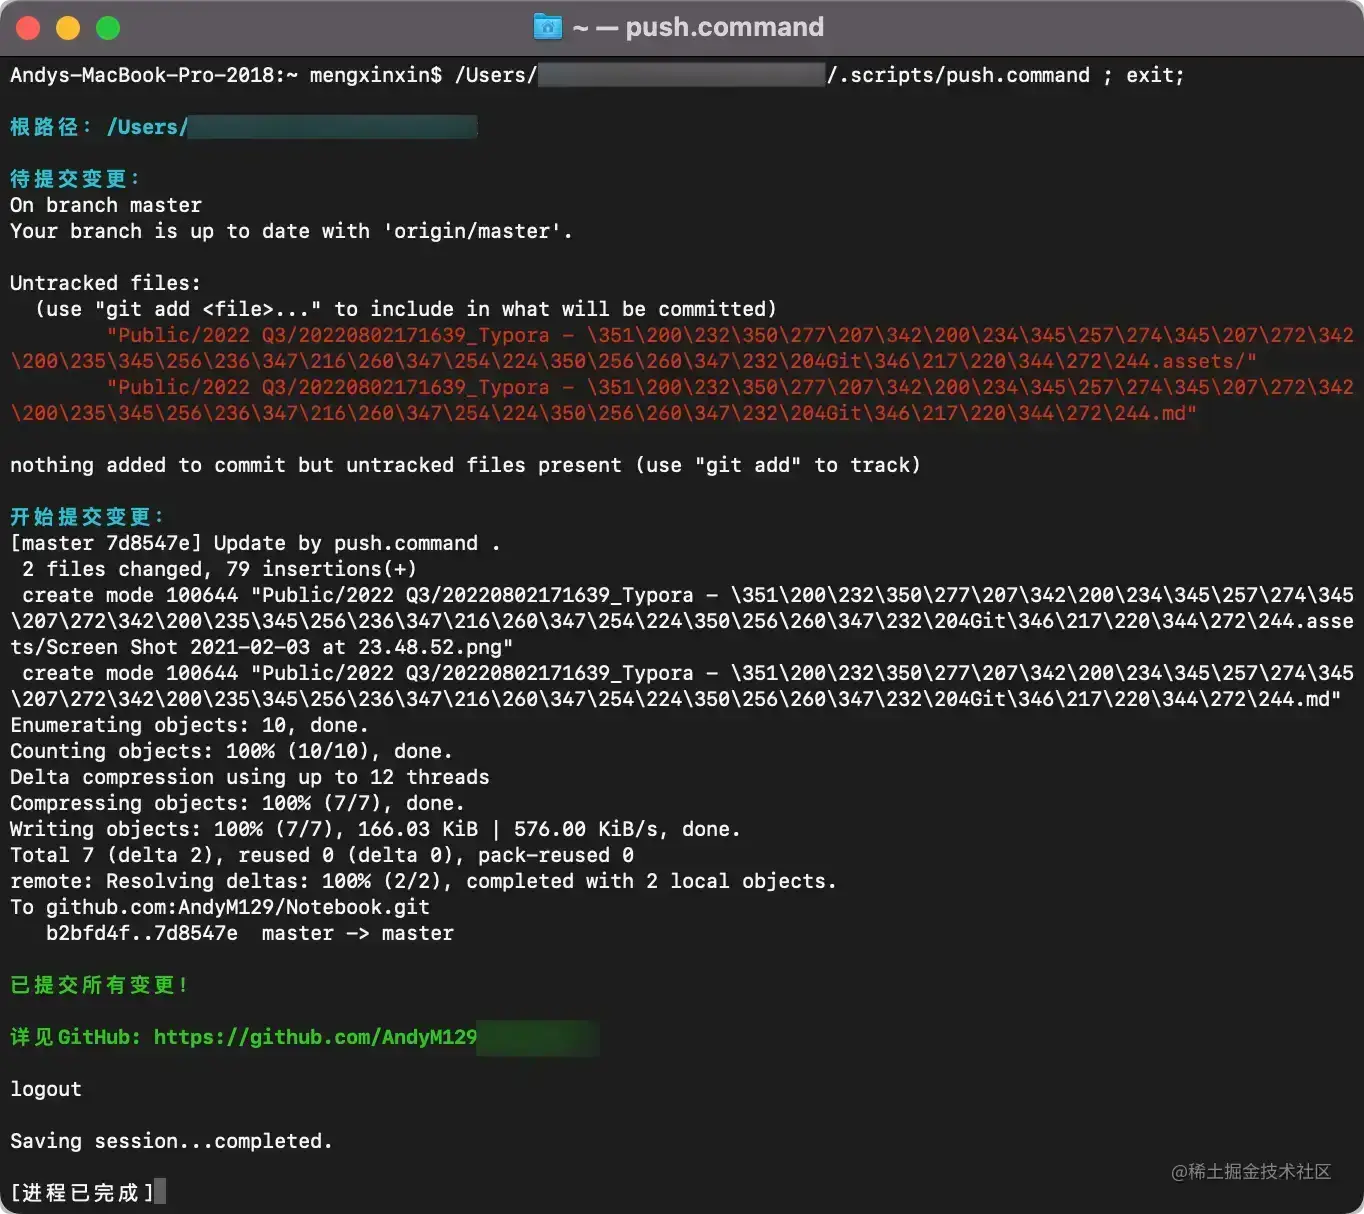Click 'Total 7 (delta 2), reused 0' line

tap(322, 855)
